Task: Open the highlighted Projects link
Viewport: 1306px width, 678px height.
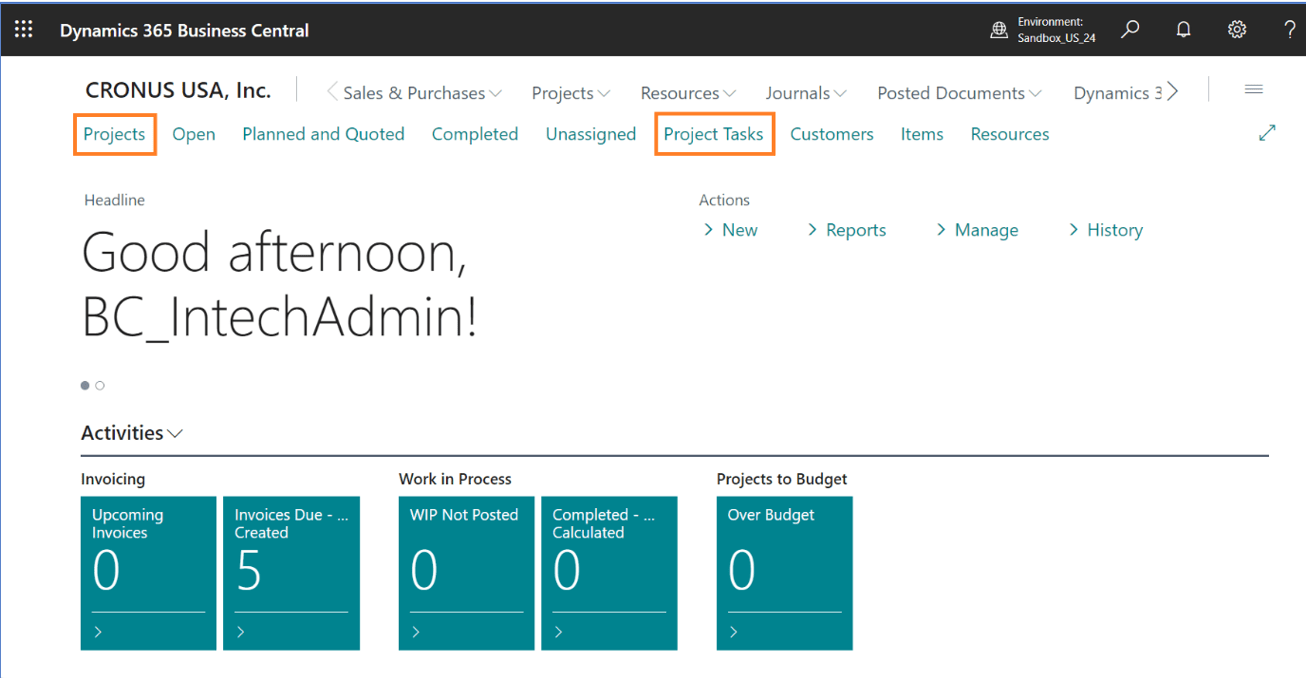Action: point(114,134)
